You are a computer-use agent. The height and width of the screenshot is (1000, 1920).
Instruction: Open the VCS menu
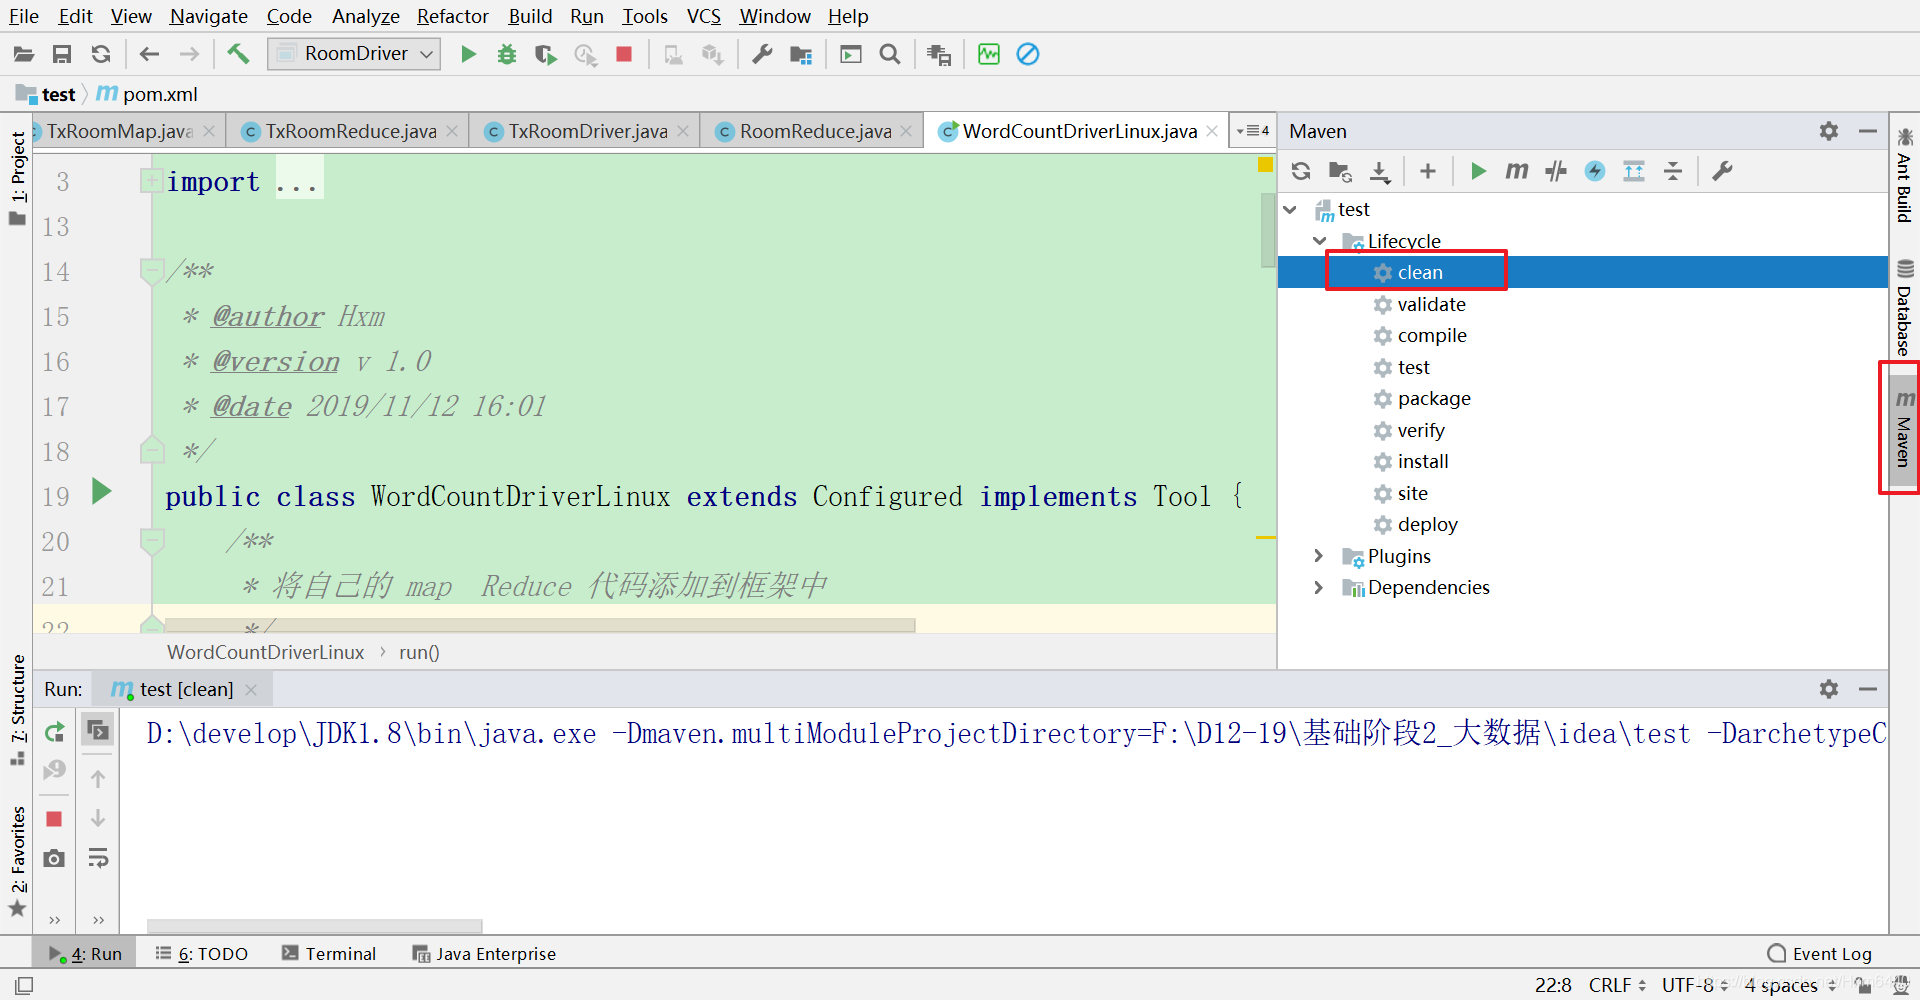704,16
